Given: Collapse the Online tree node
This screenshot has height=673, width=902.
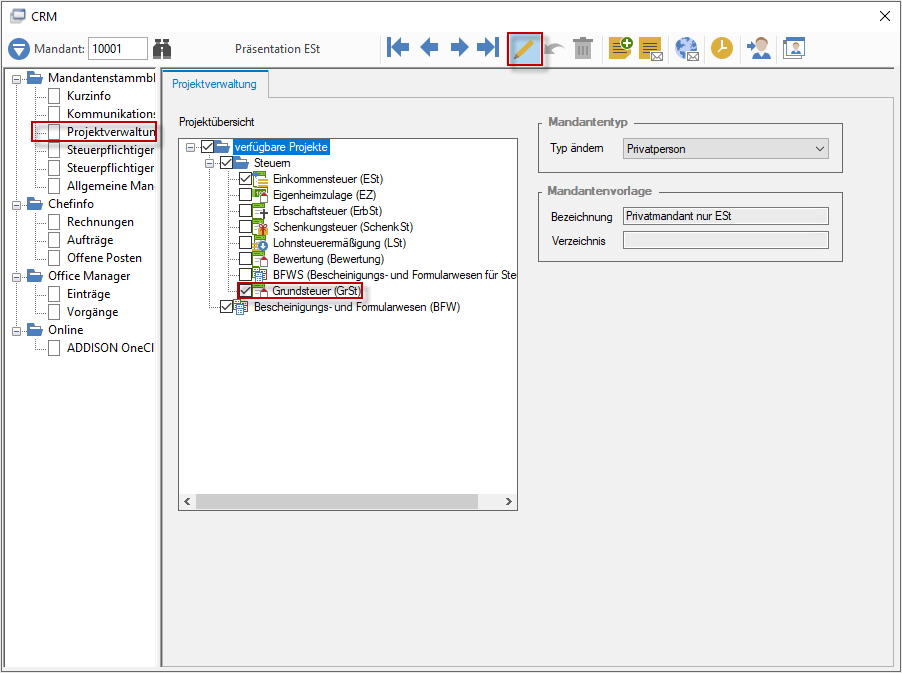Looking at the screenshot, I should click(17, 331).
